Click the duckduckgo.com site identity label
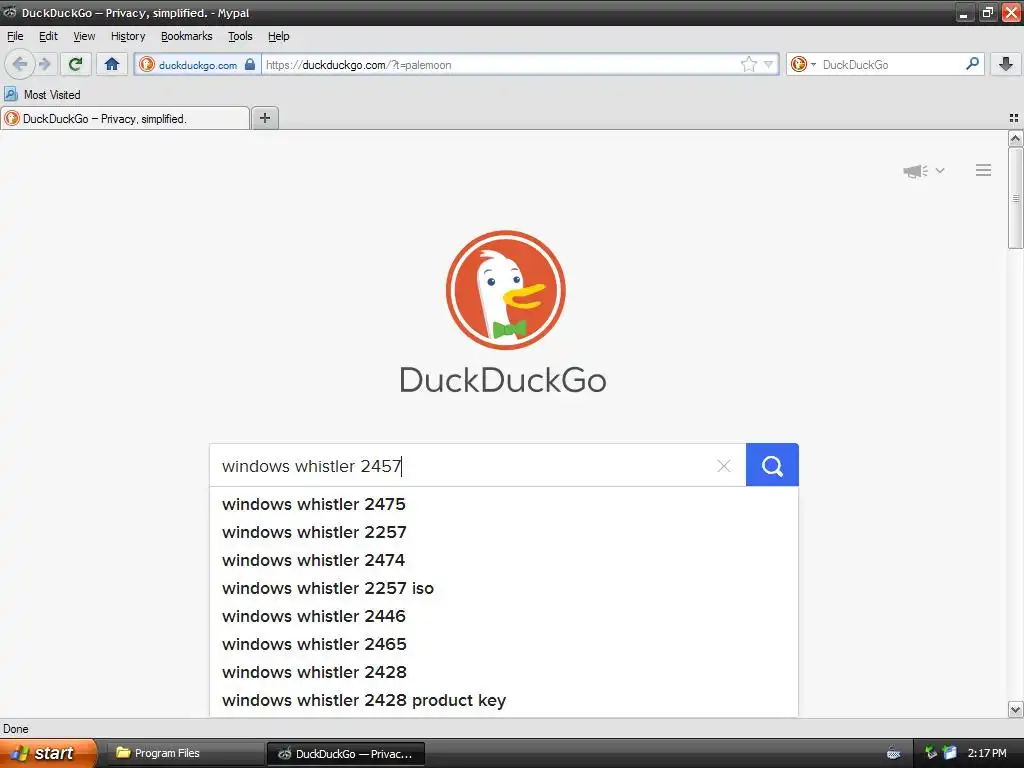 [x=198, y=65]
